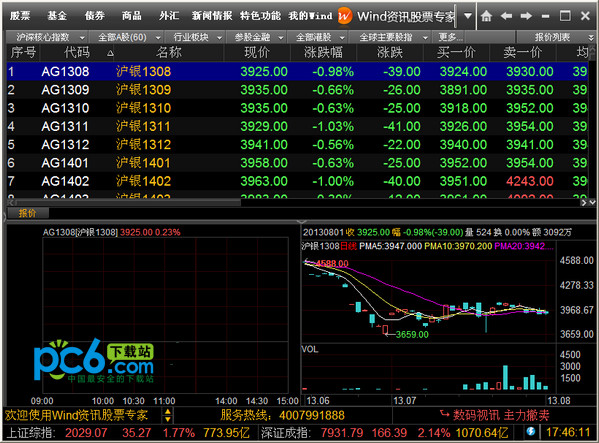599x443 pixels.
Task: Click the 更多... button
Action: pyautogui.click(x=450, y=37)
